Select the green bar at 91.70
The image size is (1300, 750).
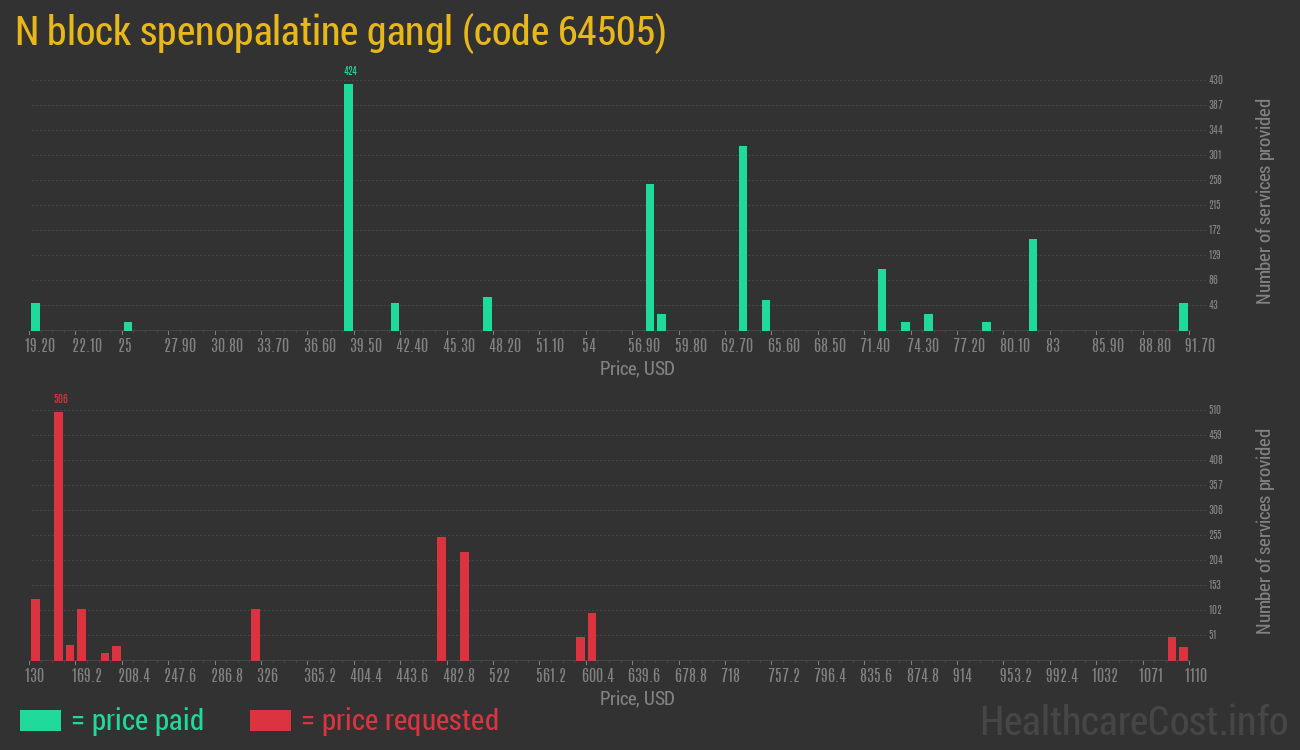1183,317
